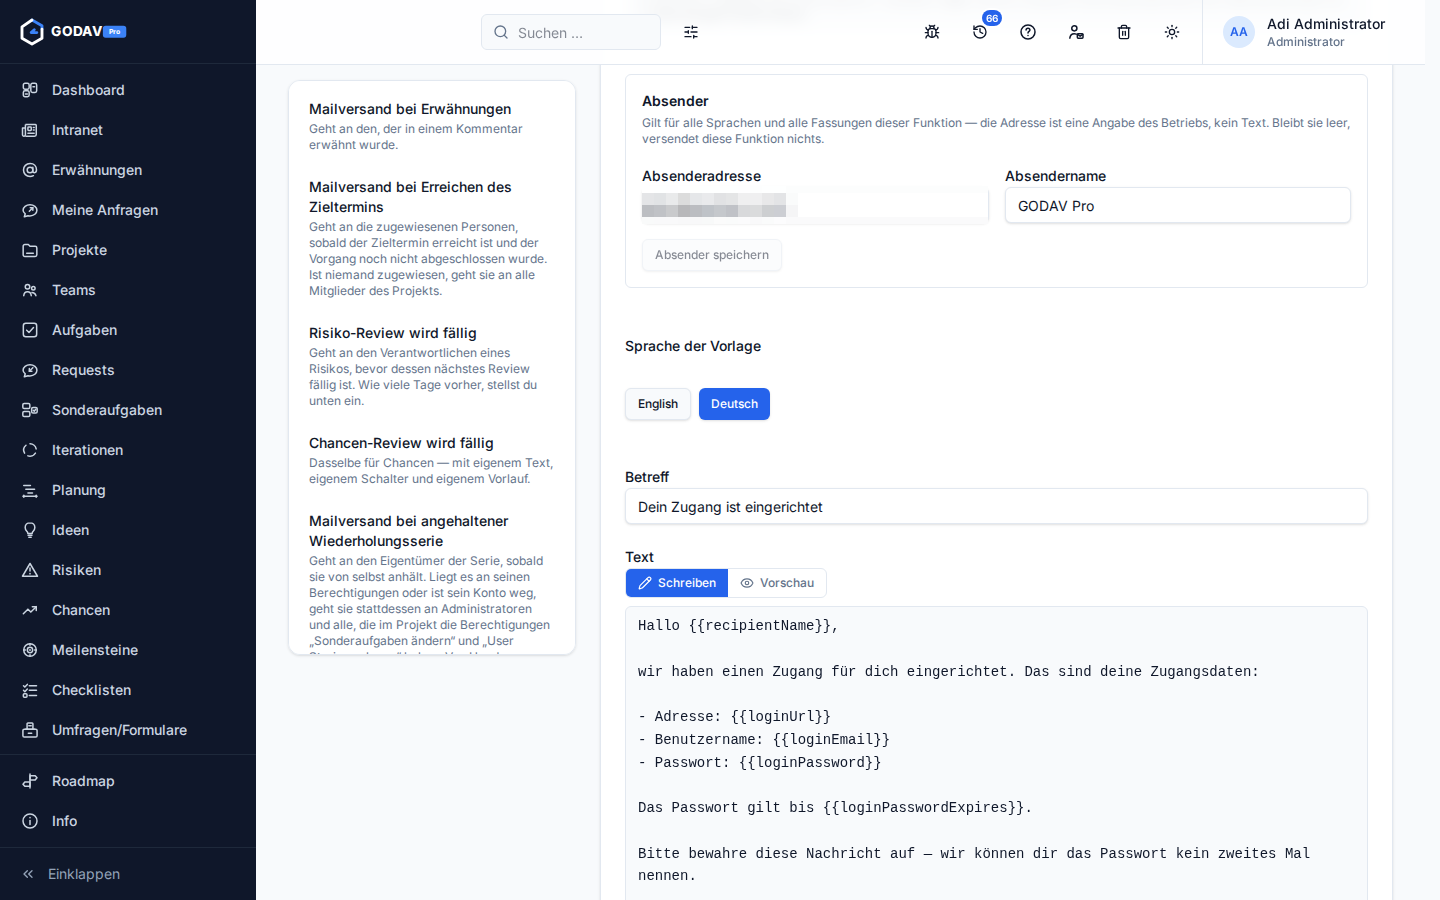Select Chancen-Review wird fällig template

(432, 460)
